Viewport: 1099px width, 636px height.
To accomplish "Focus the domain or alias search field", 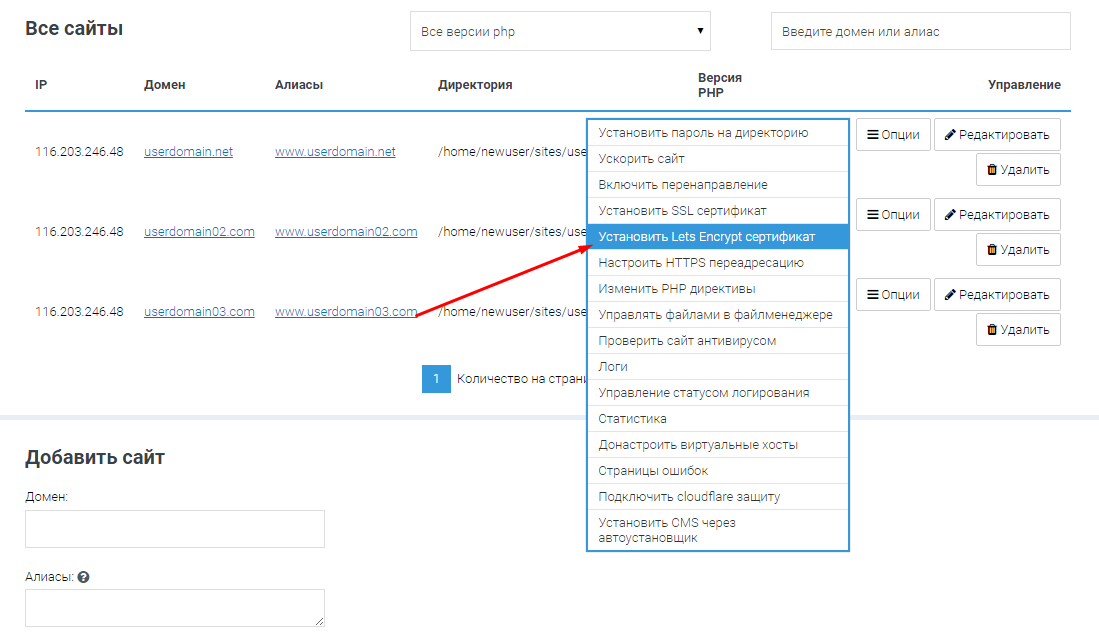I will (920, 31).
